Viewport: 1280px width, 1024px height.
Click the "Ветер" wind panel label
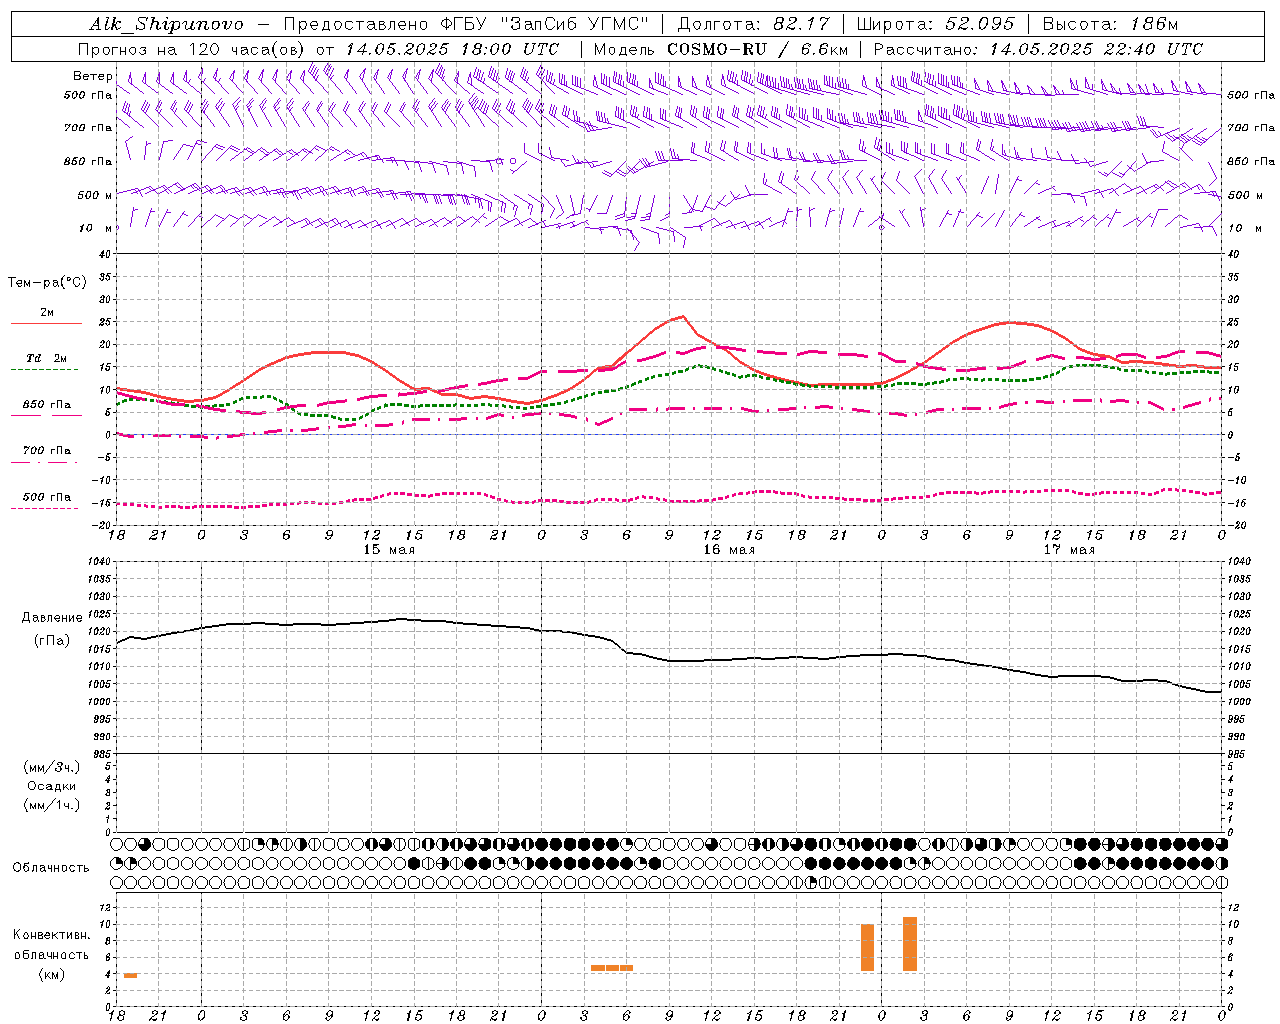(x=93, y=76)
